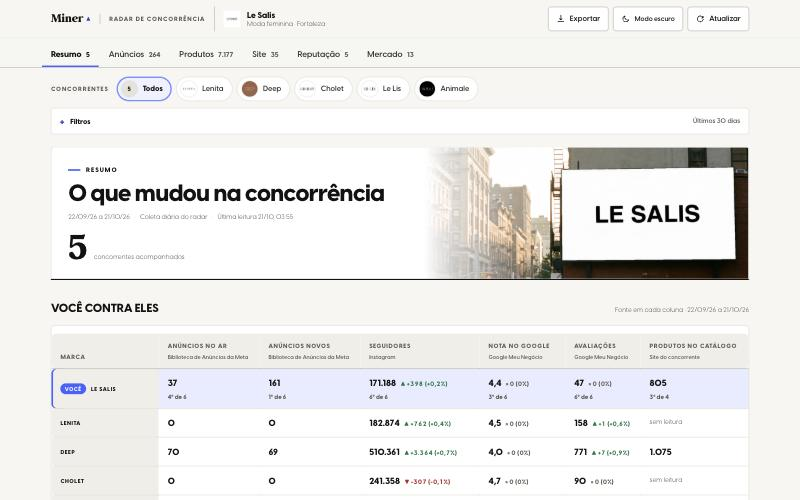
Task: Filter by competitor Animale
Action: pyautogui.click(x=446, y=89)
